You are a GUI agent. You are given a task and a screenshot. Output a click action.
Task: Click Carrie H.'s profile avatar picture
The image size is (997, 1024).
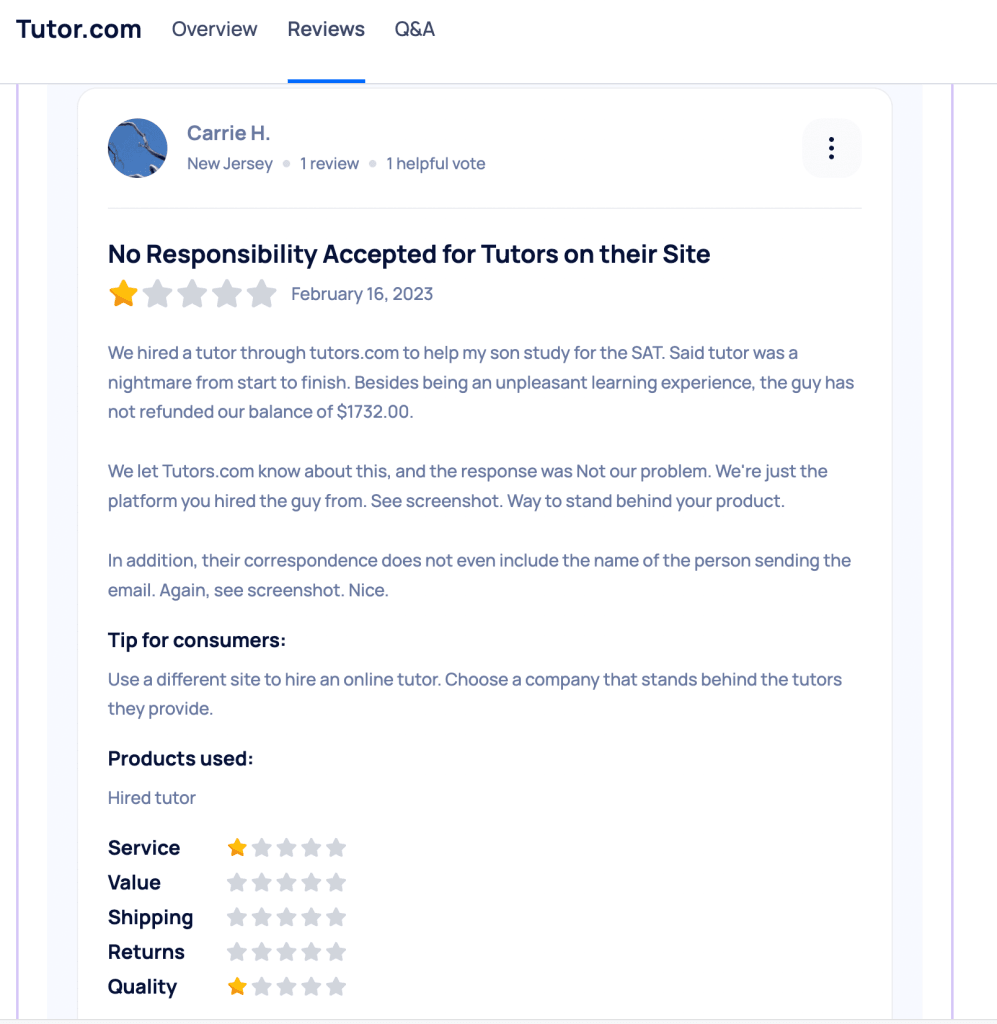click(x=137, y=147)
